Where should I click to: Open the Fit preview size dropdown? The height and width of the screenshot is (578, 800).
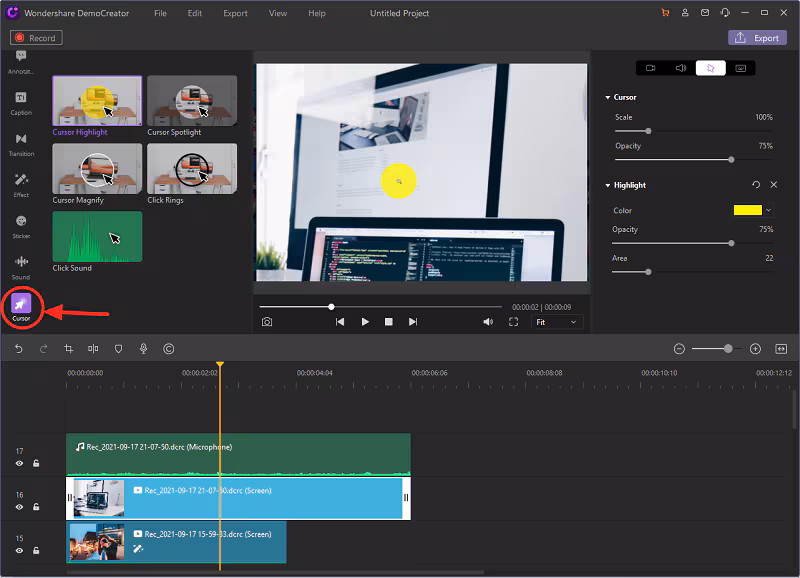coord(557,322)
